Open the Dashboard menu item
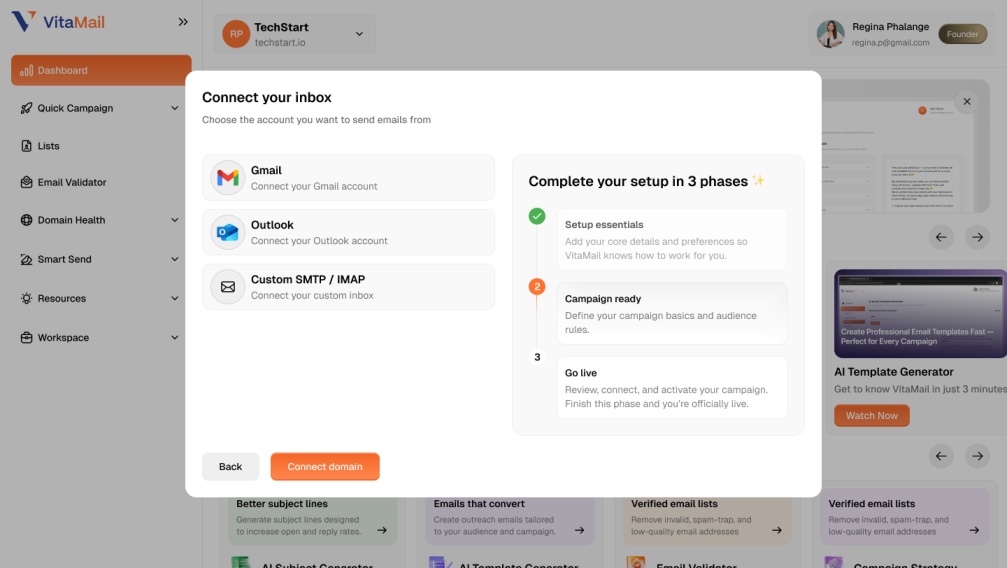1007x568 pixels. [101, 70]
